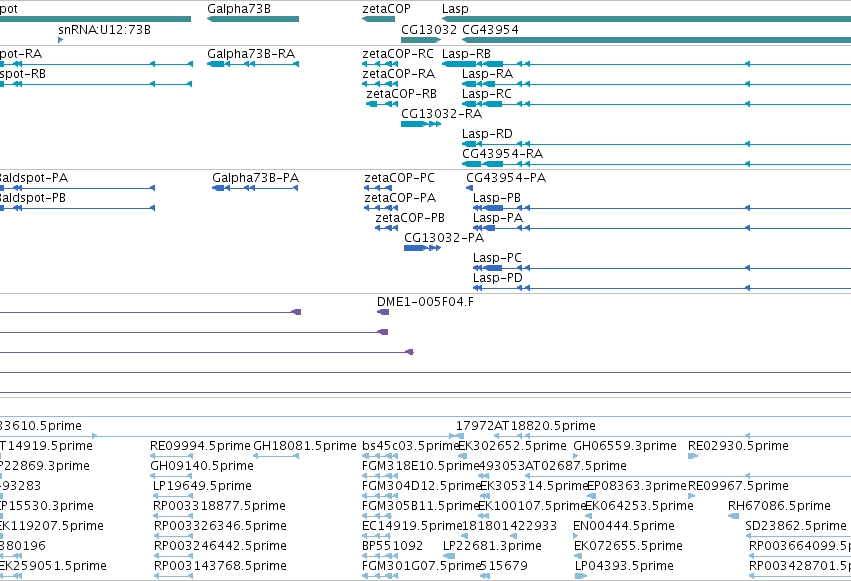The height and width of the screenshot is (581, 851).
Task: Click EST EN00444.5prime
Action: click(x=624, y=526)
